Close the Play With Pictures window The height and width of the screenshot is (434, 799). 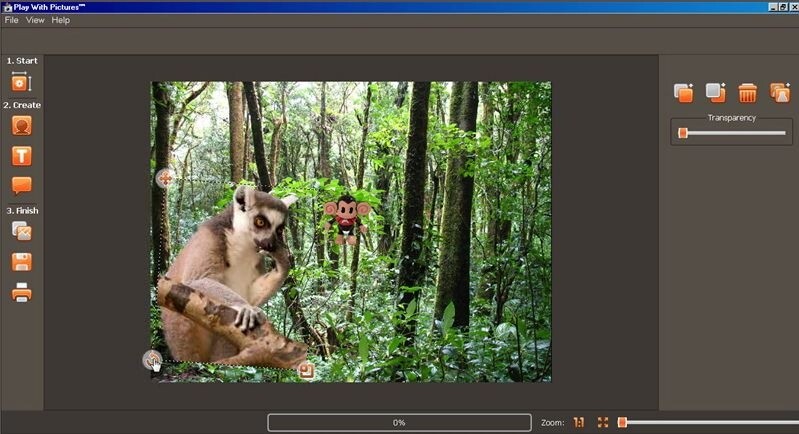coord(793,7)
